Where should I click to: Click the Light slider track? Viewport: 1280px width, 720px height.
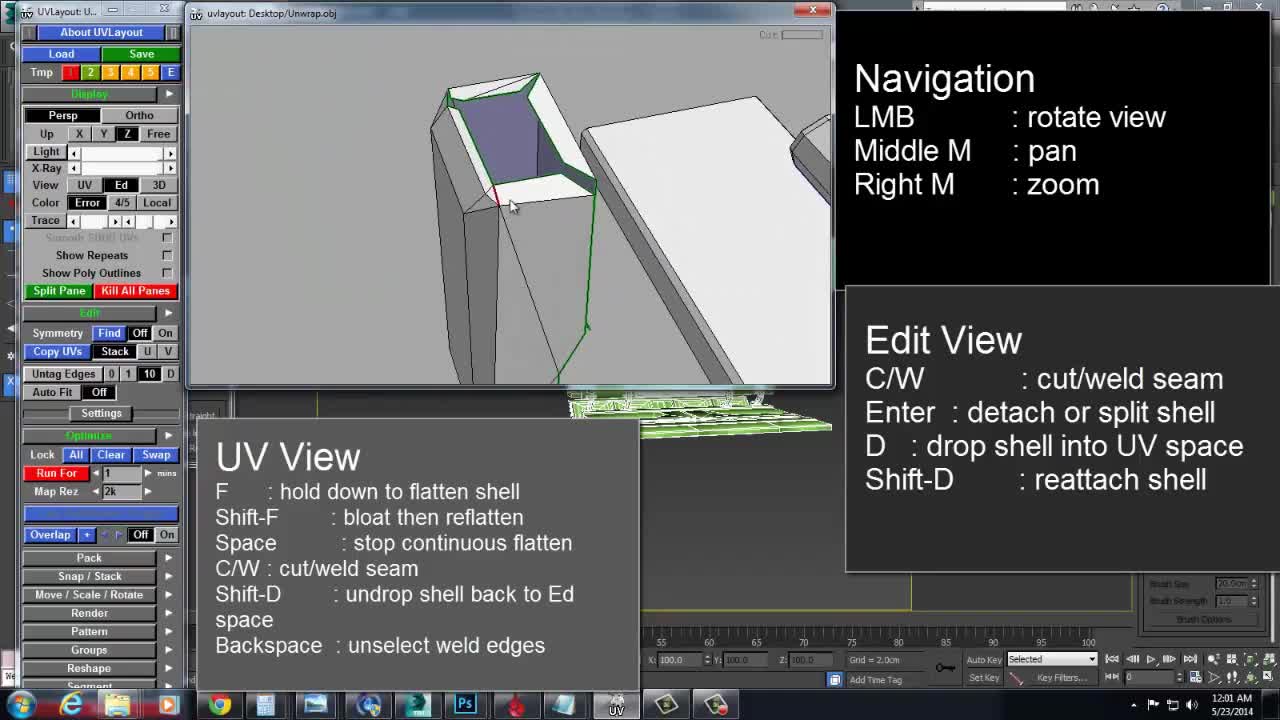(x=122, y=152)
